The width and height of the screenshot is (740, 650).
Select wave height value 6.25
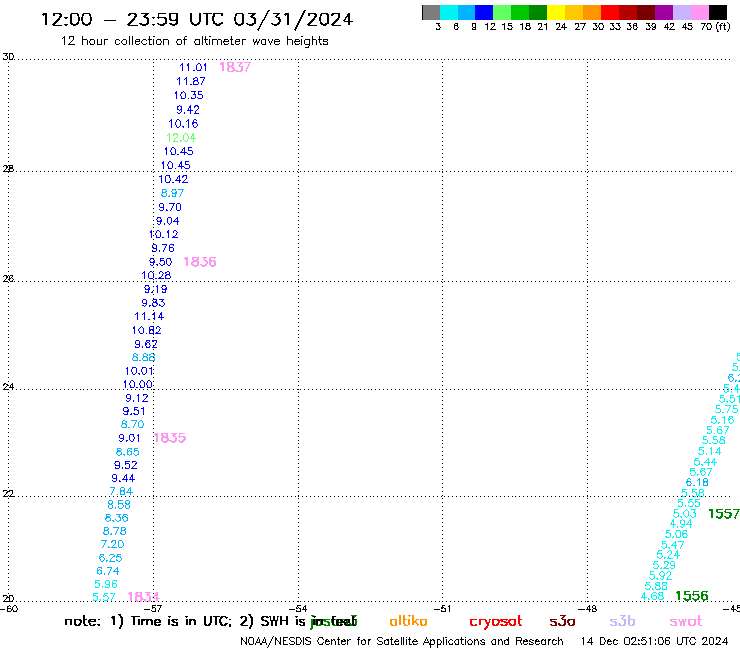(x=110, y=558)
